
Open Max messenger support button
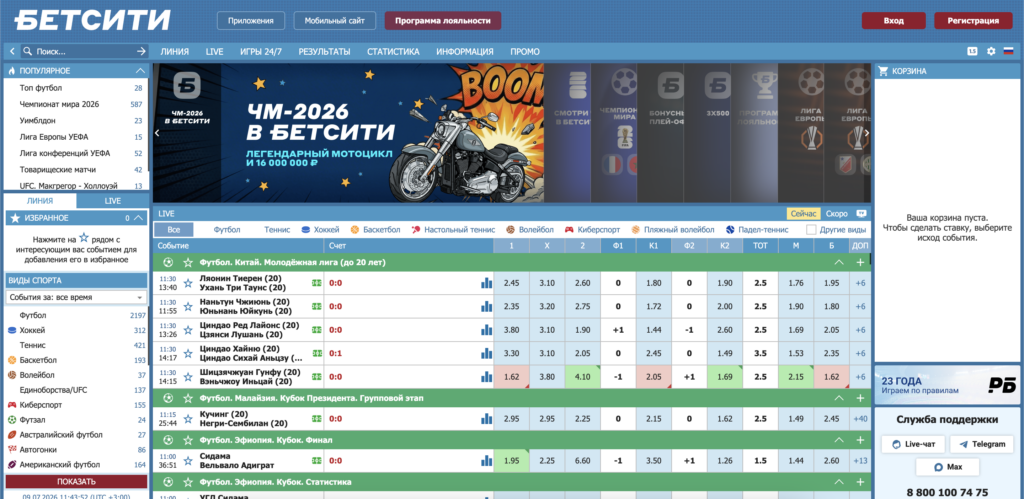pyautogui.click(x=947, y=467)
